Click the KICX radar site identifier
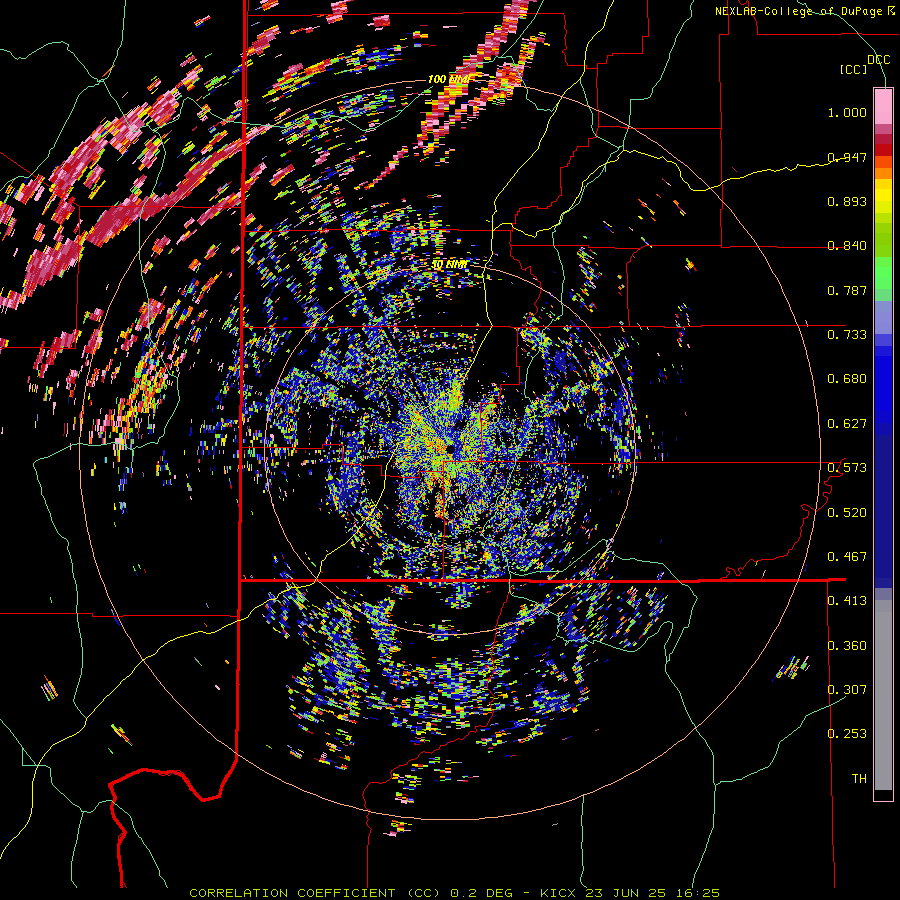This screenshot has width=900, height=900. [x=557, y=893]
